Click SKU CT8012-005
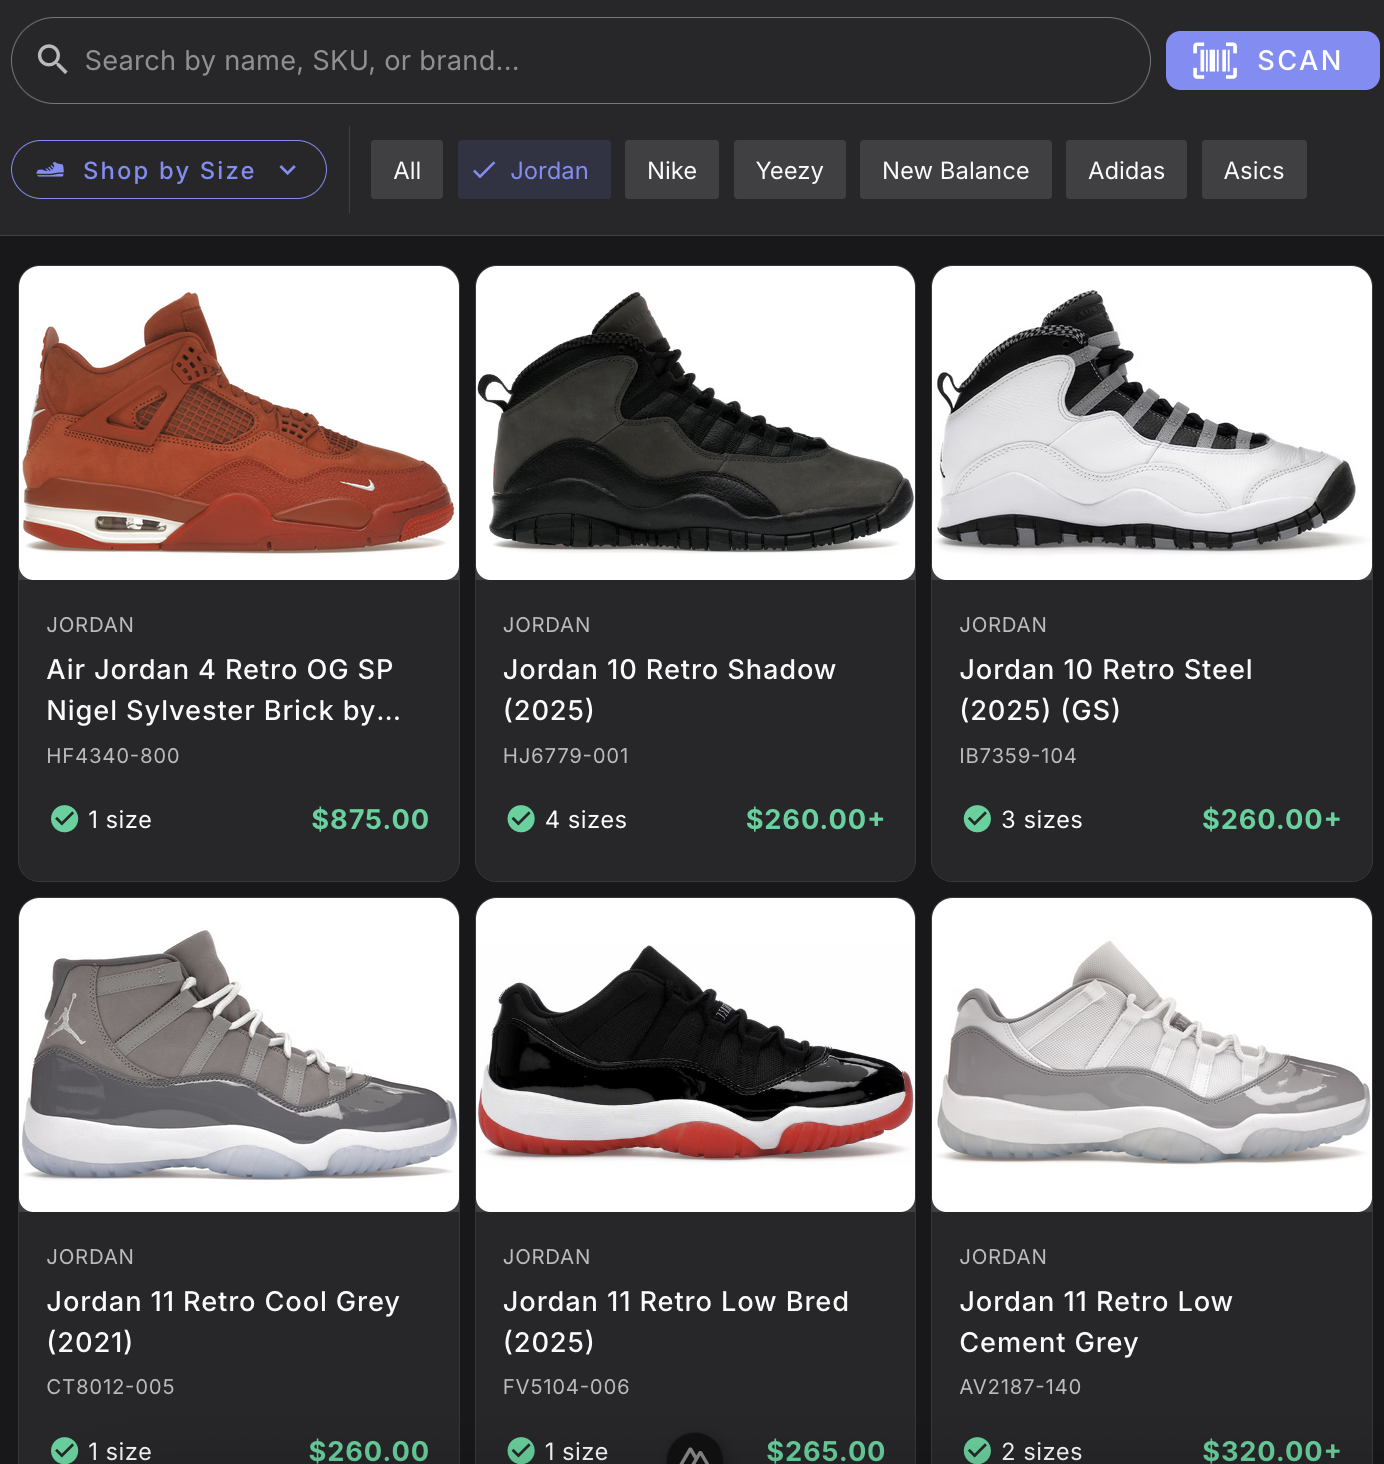Viewport: 1384px width, 1464px height. click(x=111, y=1387)
